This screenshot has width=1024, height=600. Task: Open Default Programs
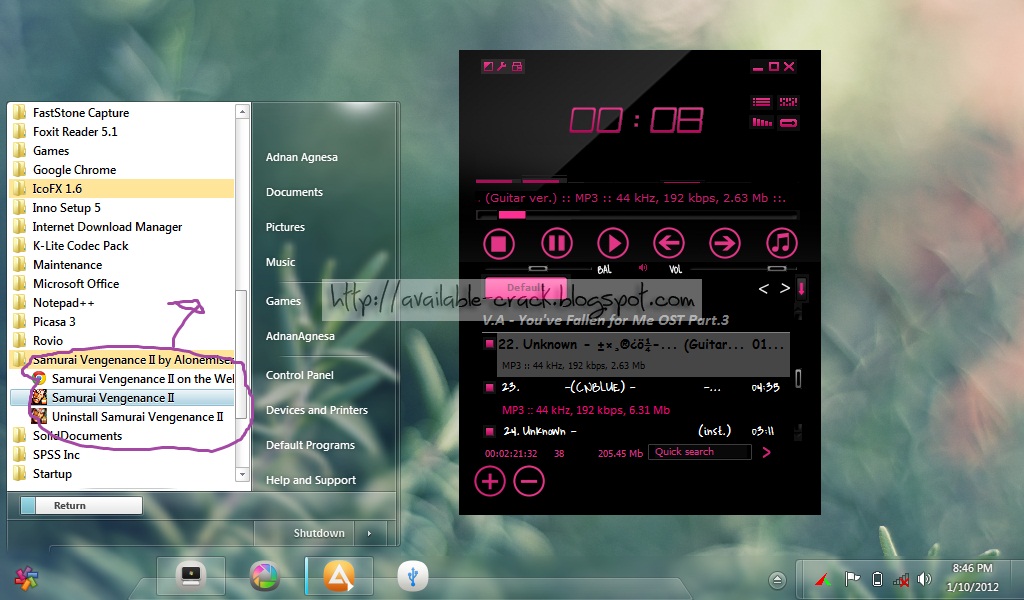[310, 445]
